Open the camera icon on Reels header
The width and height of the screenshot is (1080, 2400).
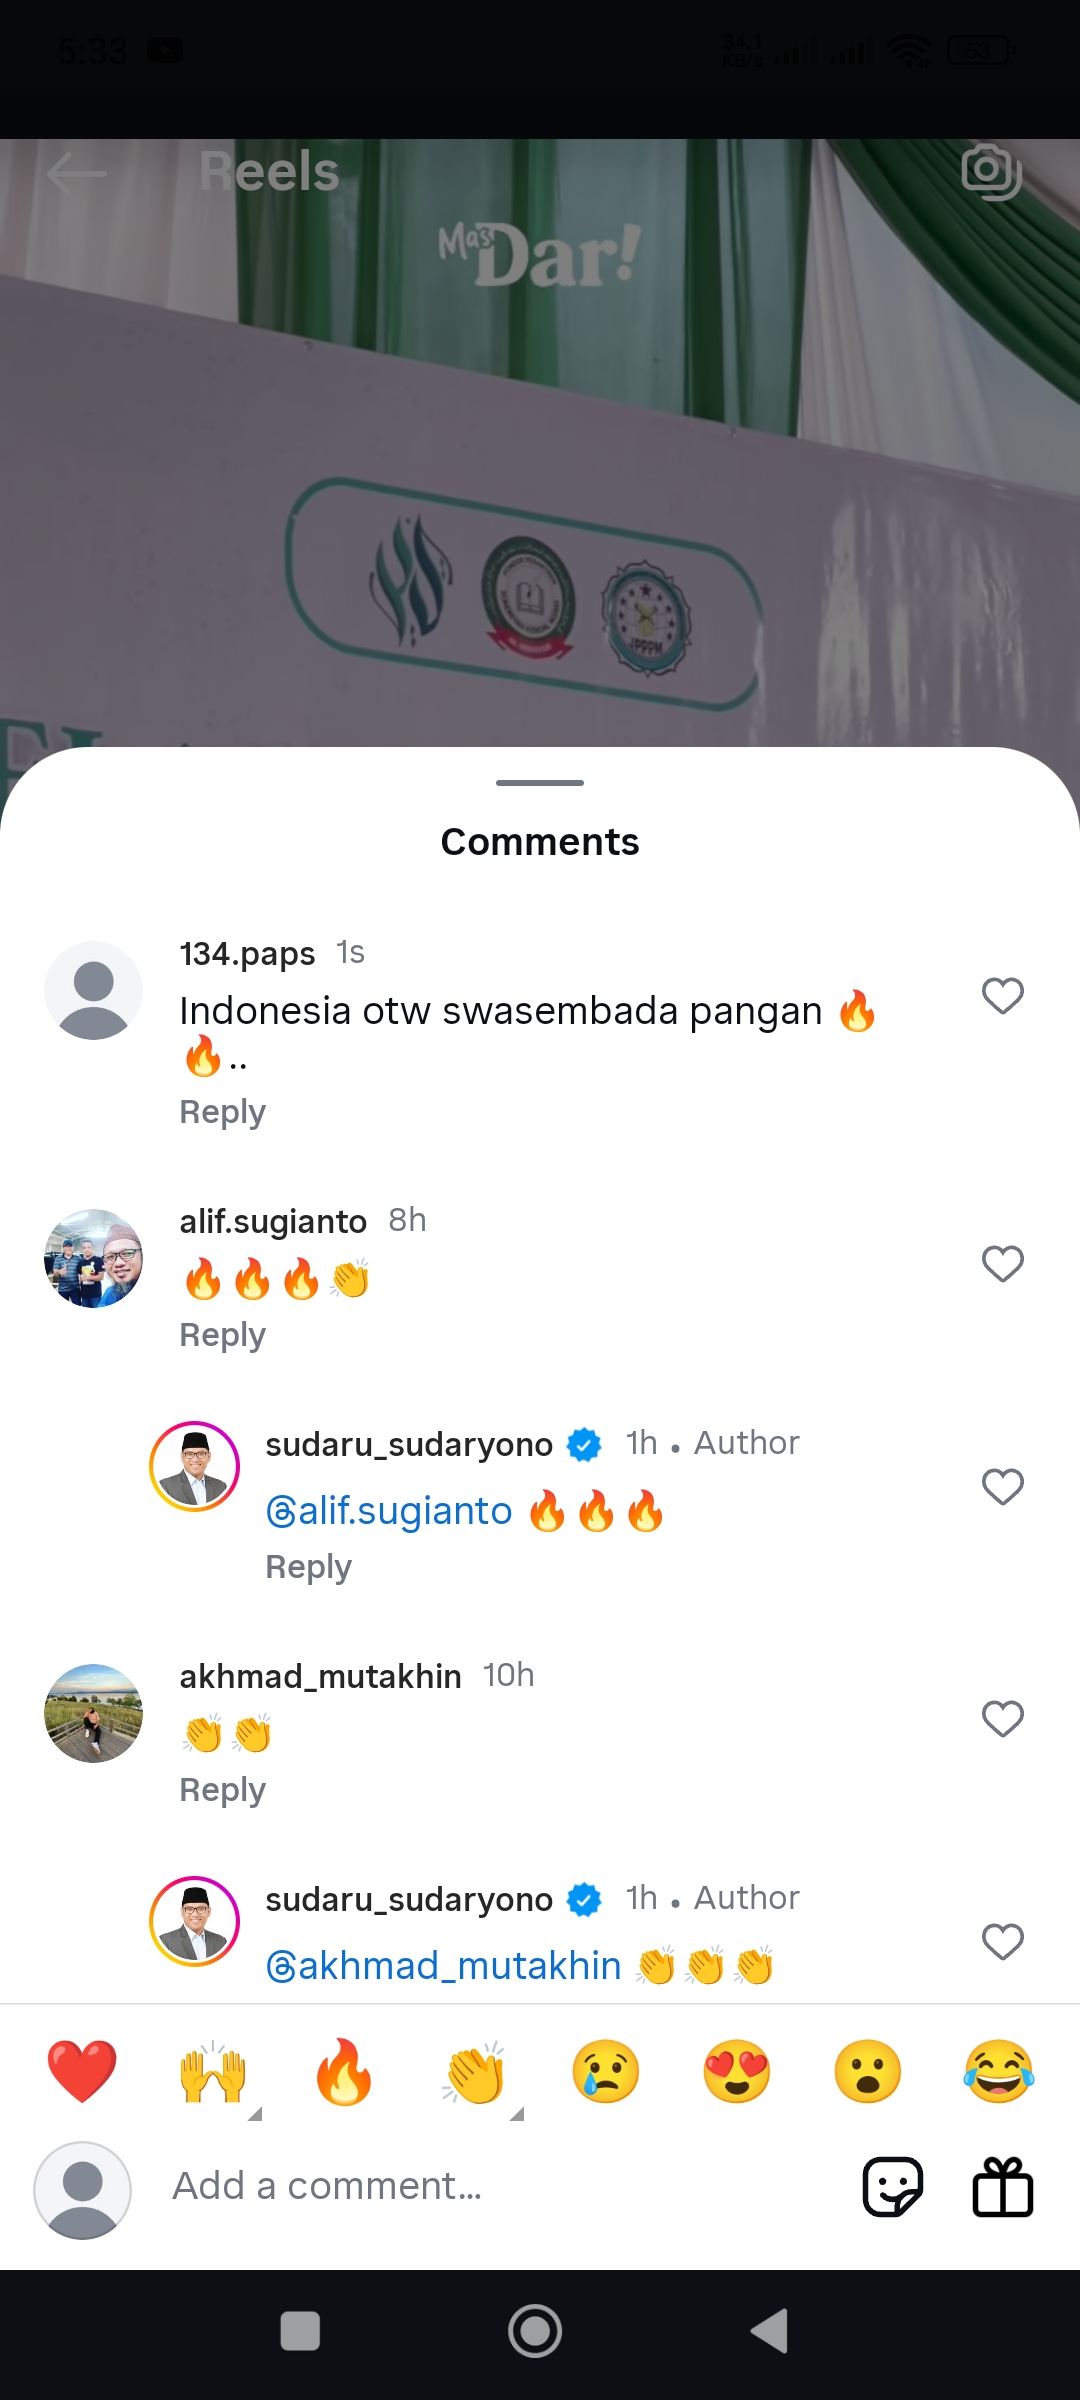(991, 171)
